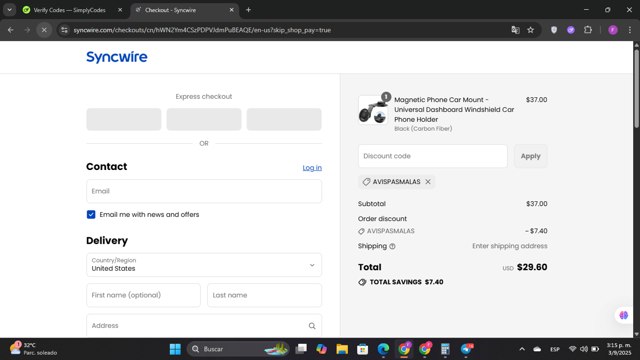Focus the Address field
Screen dimensions: 640x360
pyautogui.click(x=204, y=325)
